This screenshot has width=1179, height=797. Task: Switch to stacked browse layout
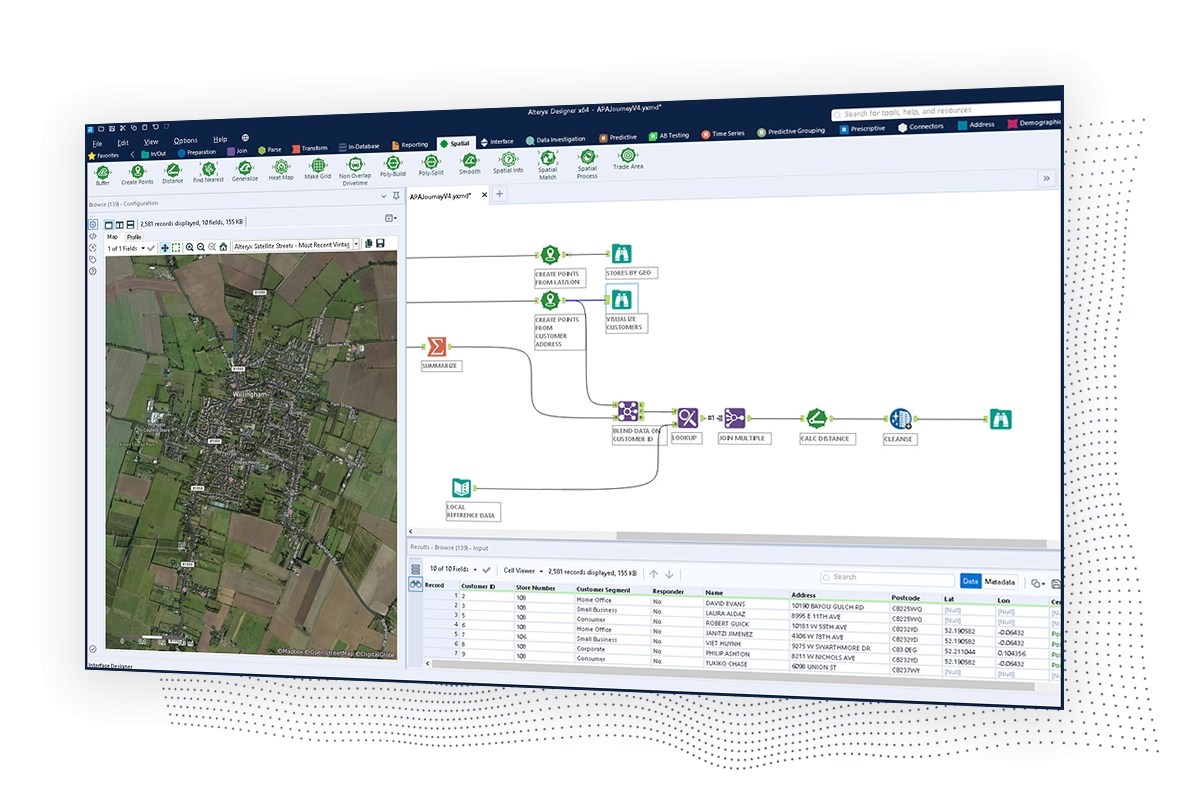(x=130, y=224)
